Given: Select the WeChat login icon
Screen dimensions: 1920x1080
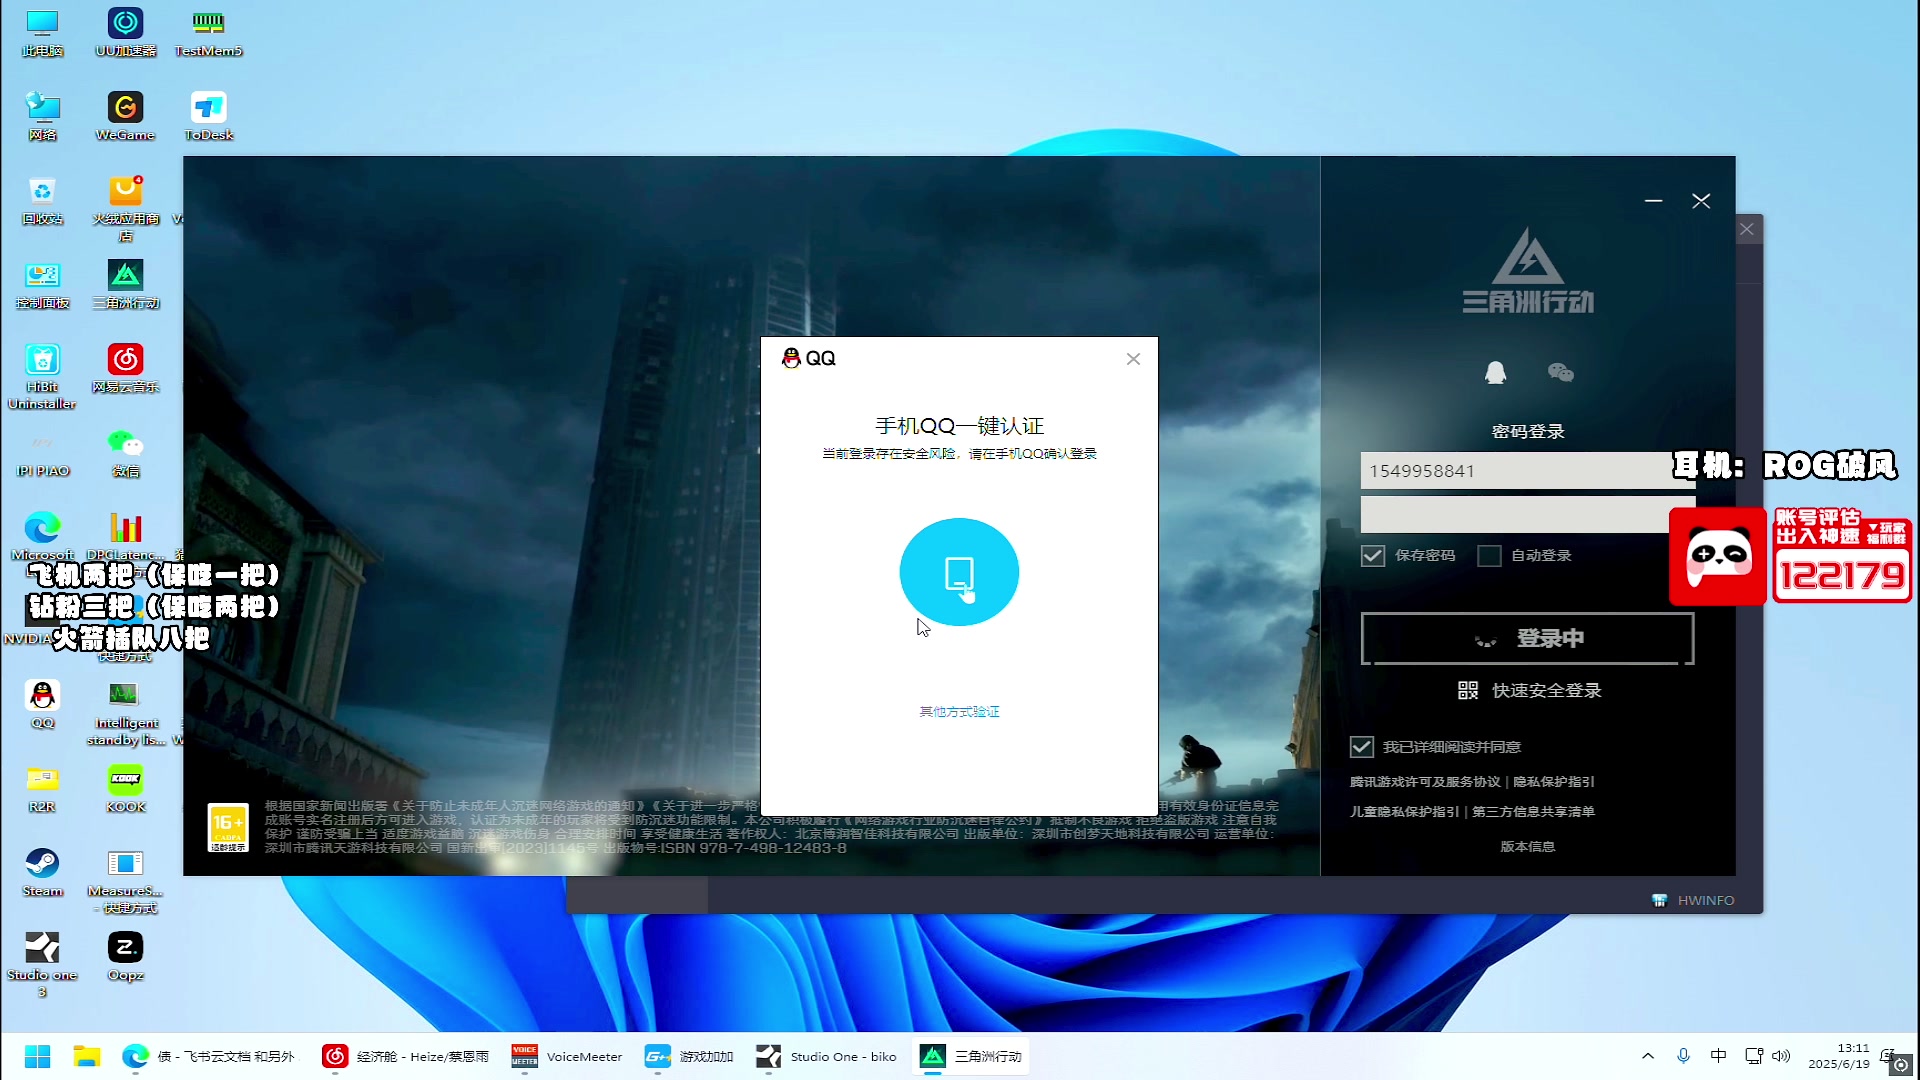Looking at the screenshot, I should pyautogui.click(x=1560, y=373).
